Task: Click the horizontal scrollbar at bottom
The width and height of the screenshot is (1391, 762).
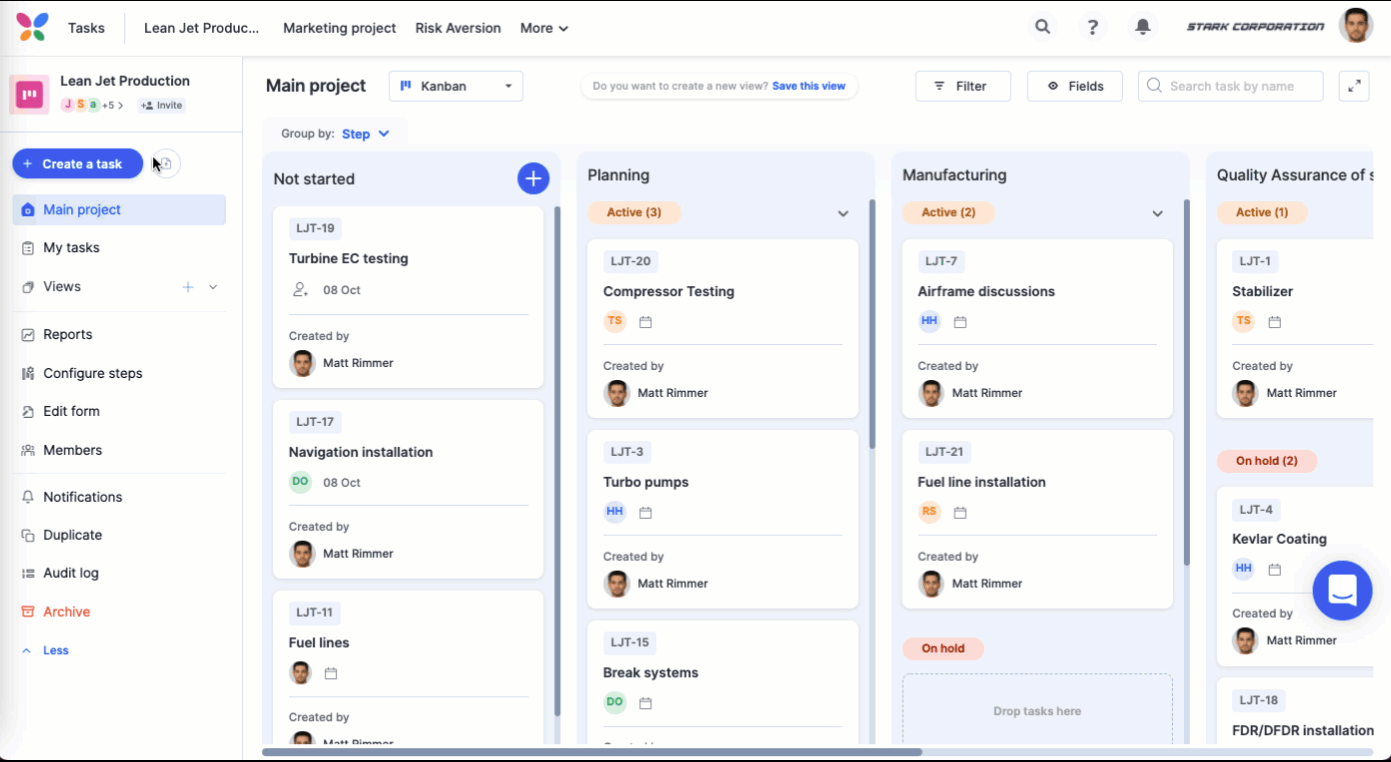Action: click(x=592, y=751)
